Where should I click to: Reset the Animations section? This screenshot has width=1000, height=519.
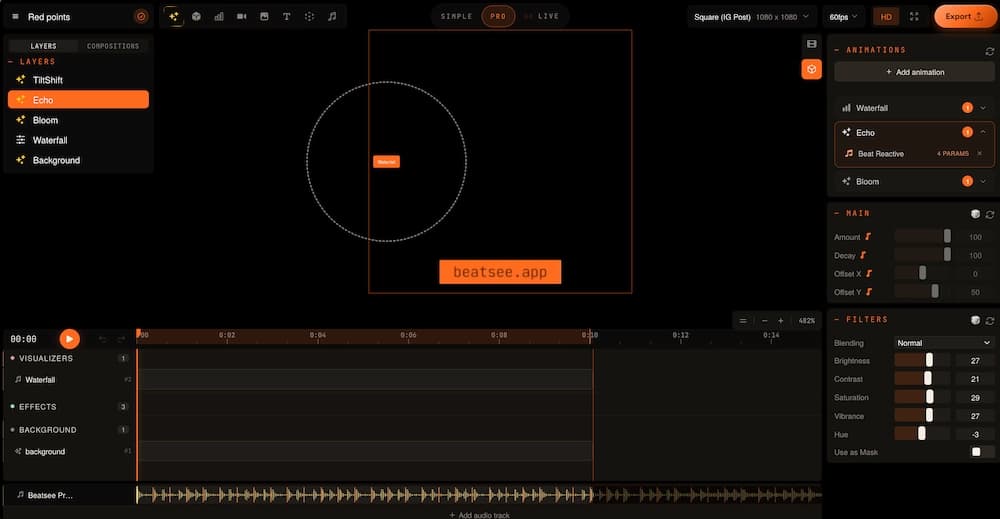990,50
